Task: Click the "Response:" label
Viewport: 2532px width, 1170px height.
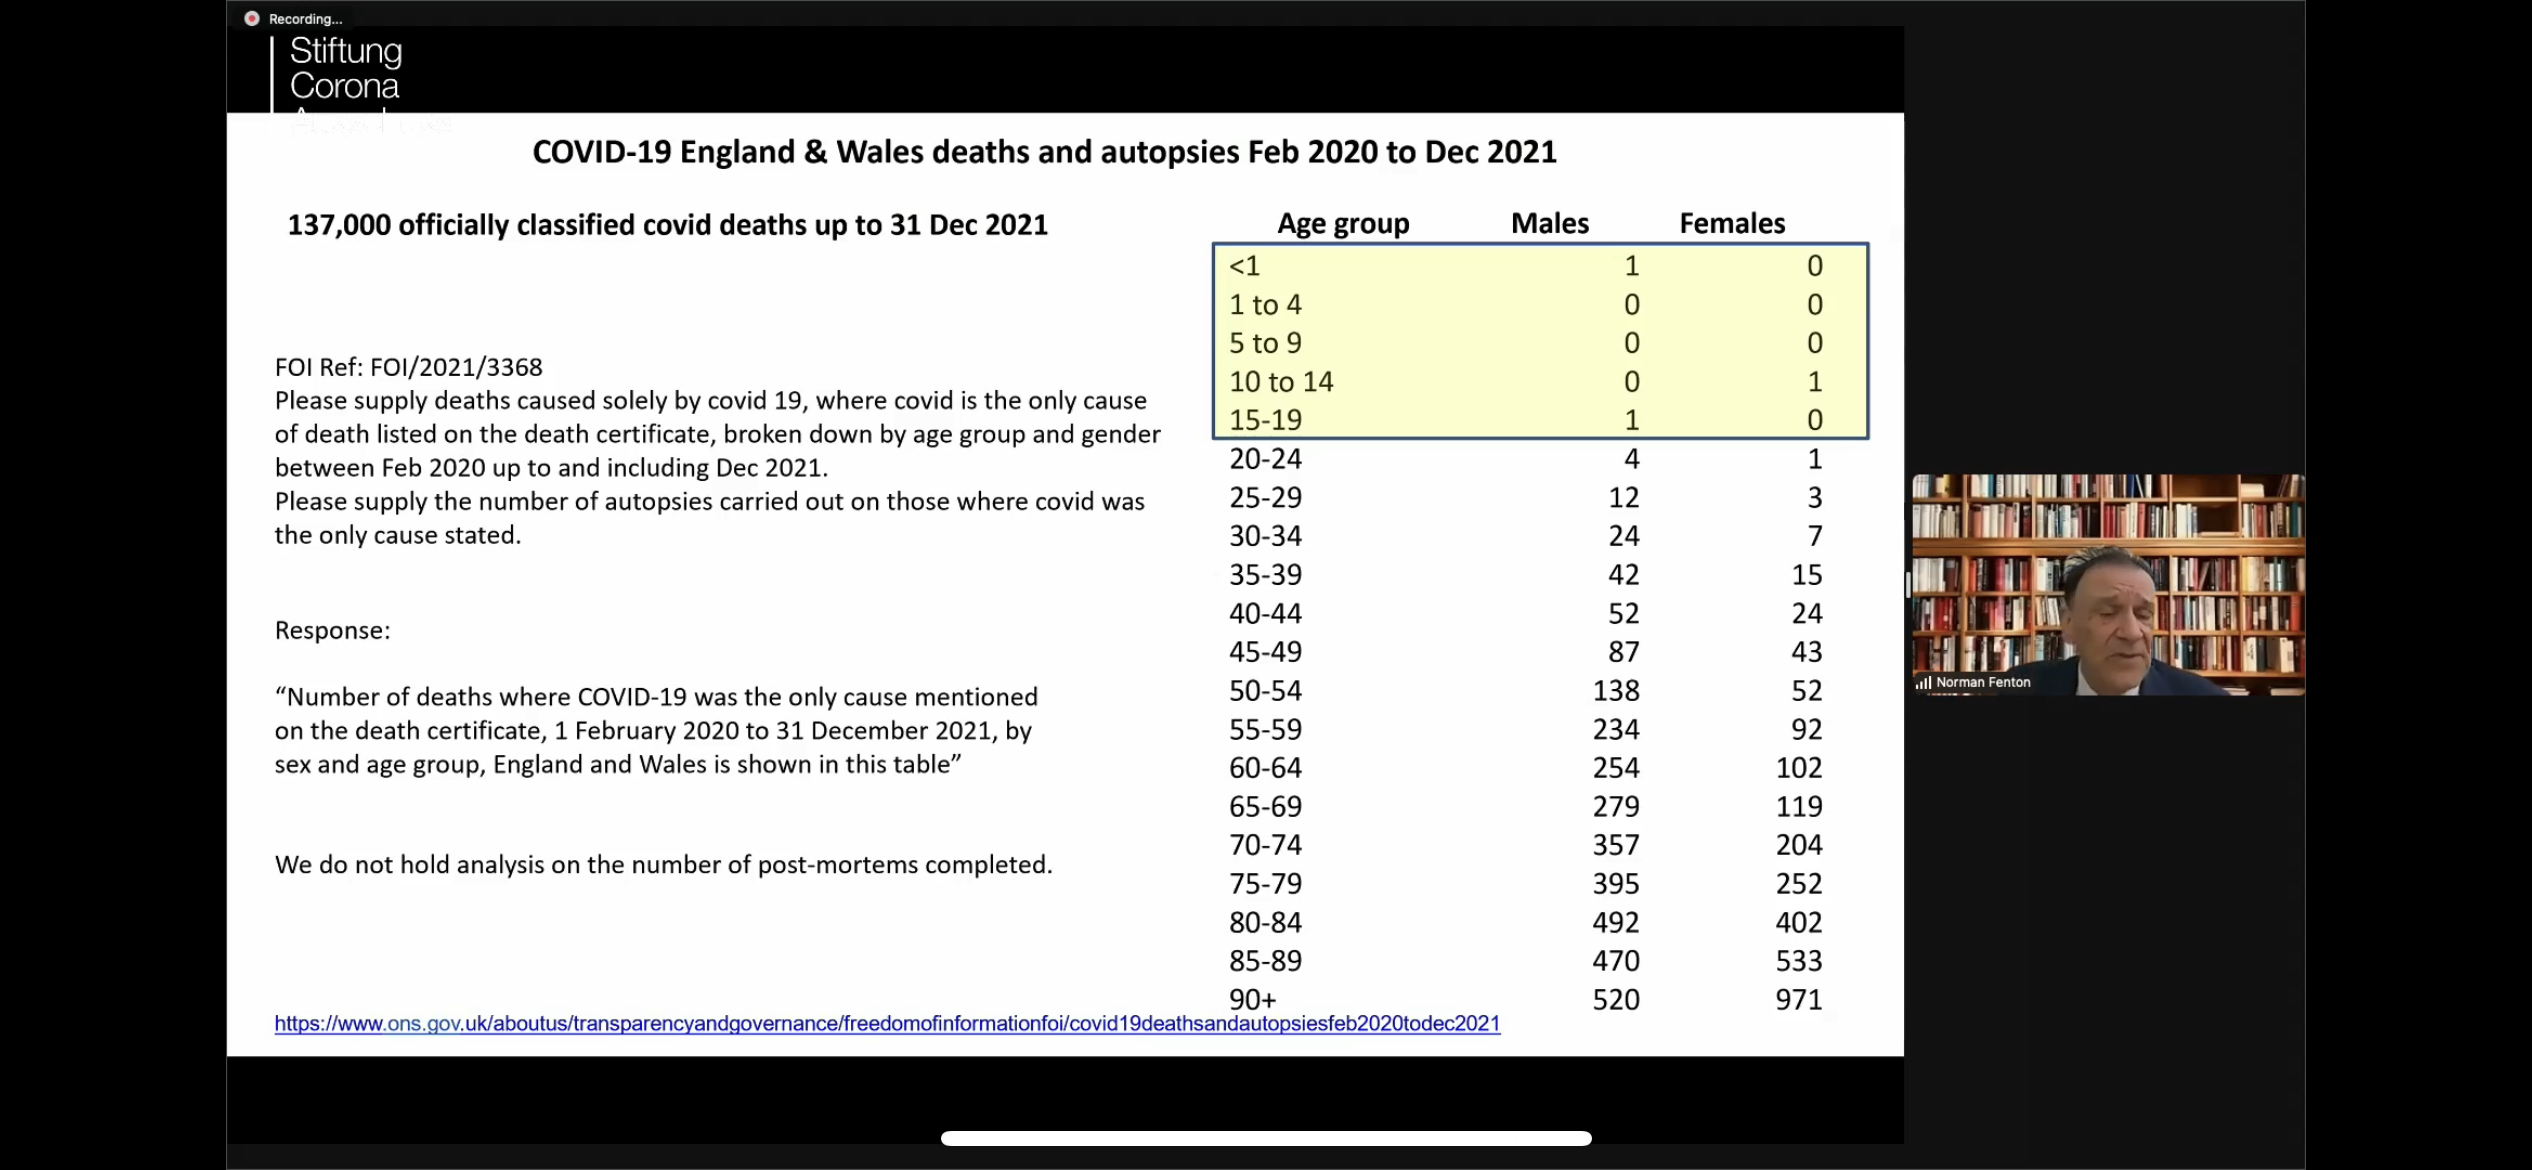Action: point(332,630)
